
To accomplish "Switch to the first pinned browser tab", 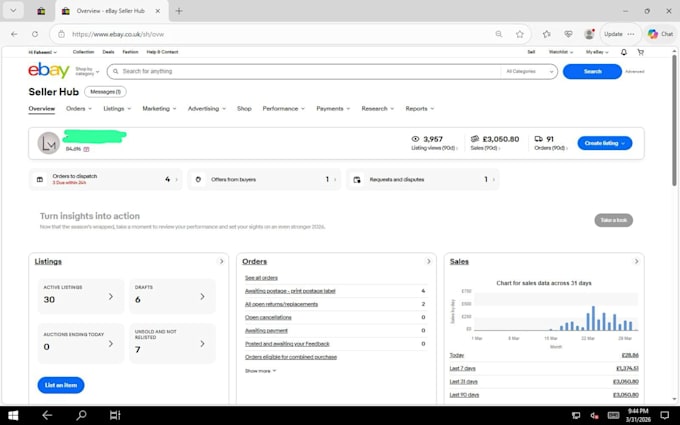I will pyautogui.click(x=41, y=11).
